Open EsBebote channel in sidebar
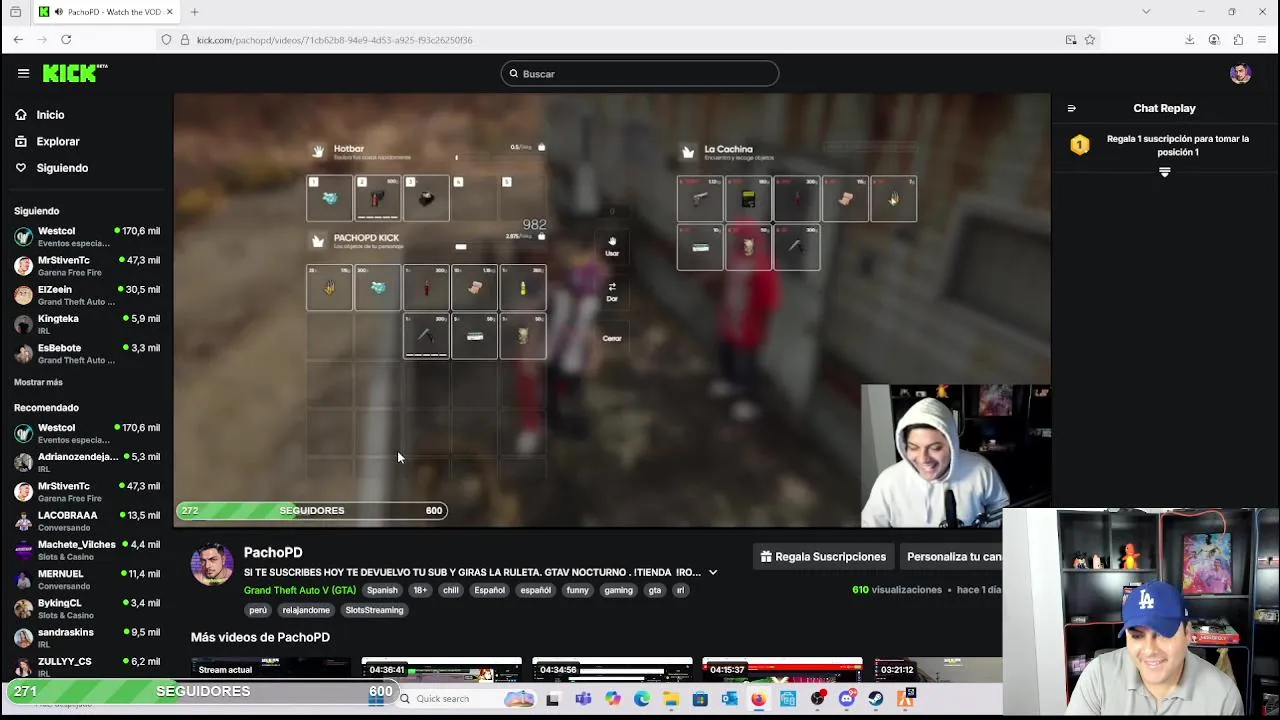The width and height of the screenshot is (1280, 720). [87, 353]
